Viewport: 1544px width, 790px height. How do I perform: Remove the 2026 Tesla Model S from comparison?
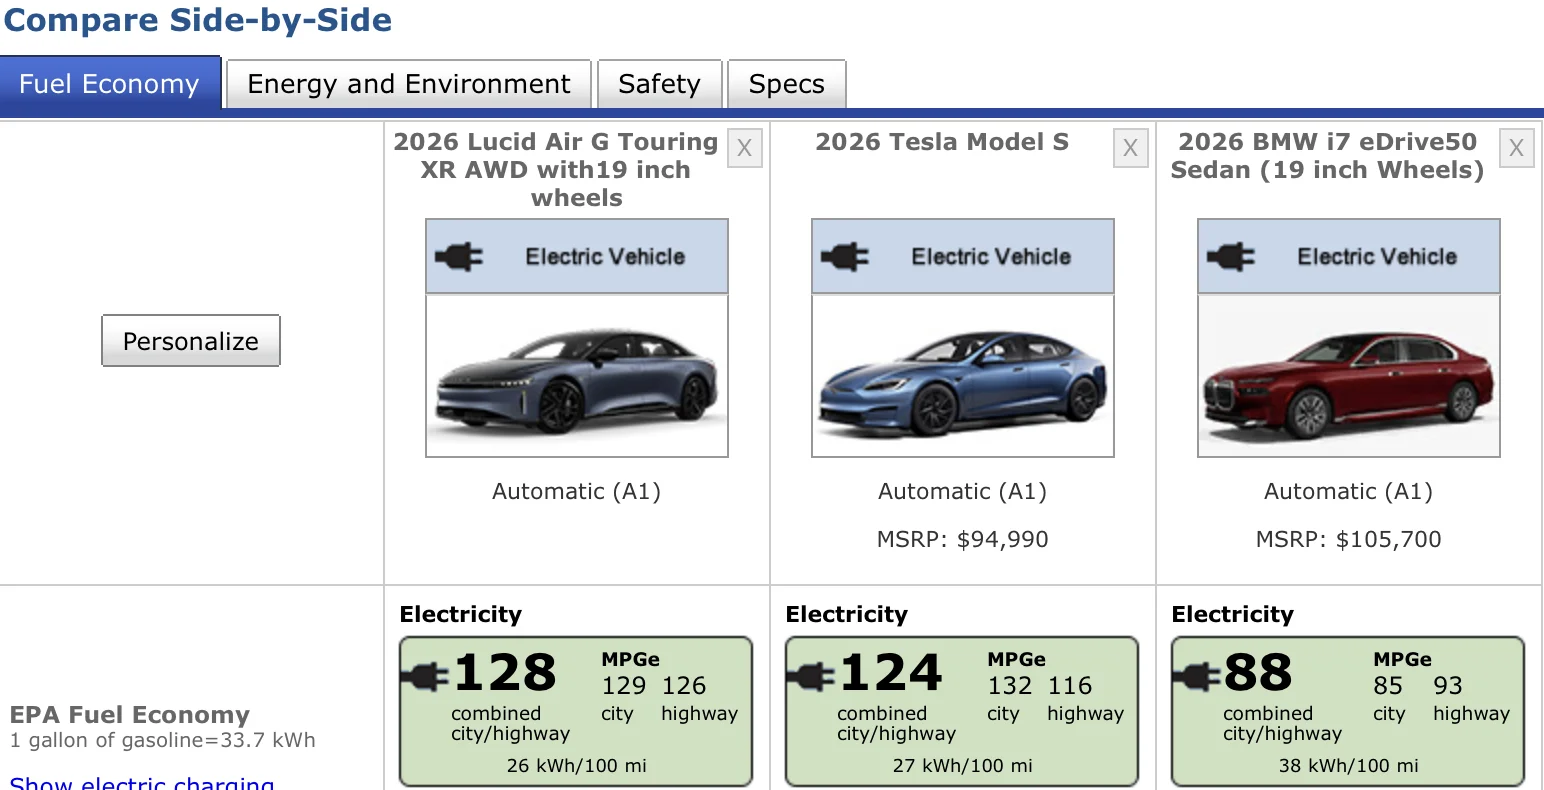1130,148
